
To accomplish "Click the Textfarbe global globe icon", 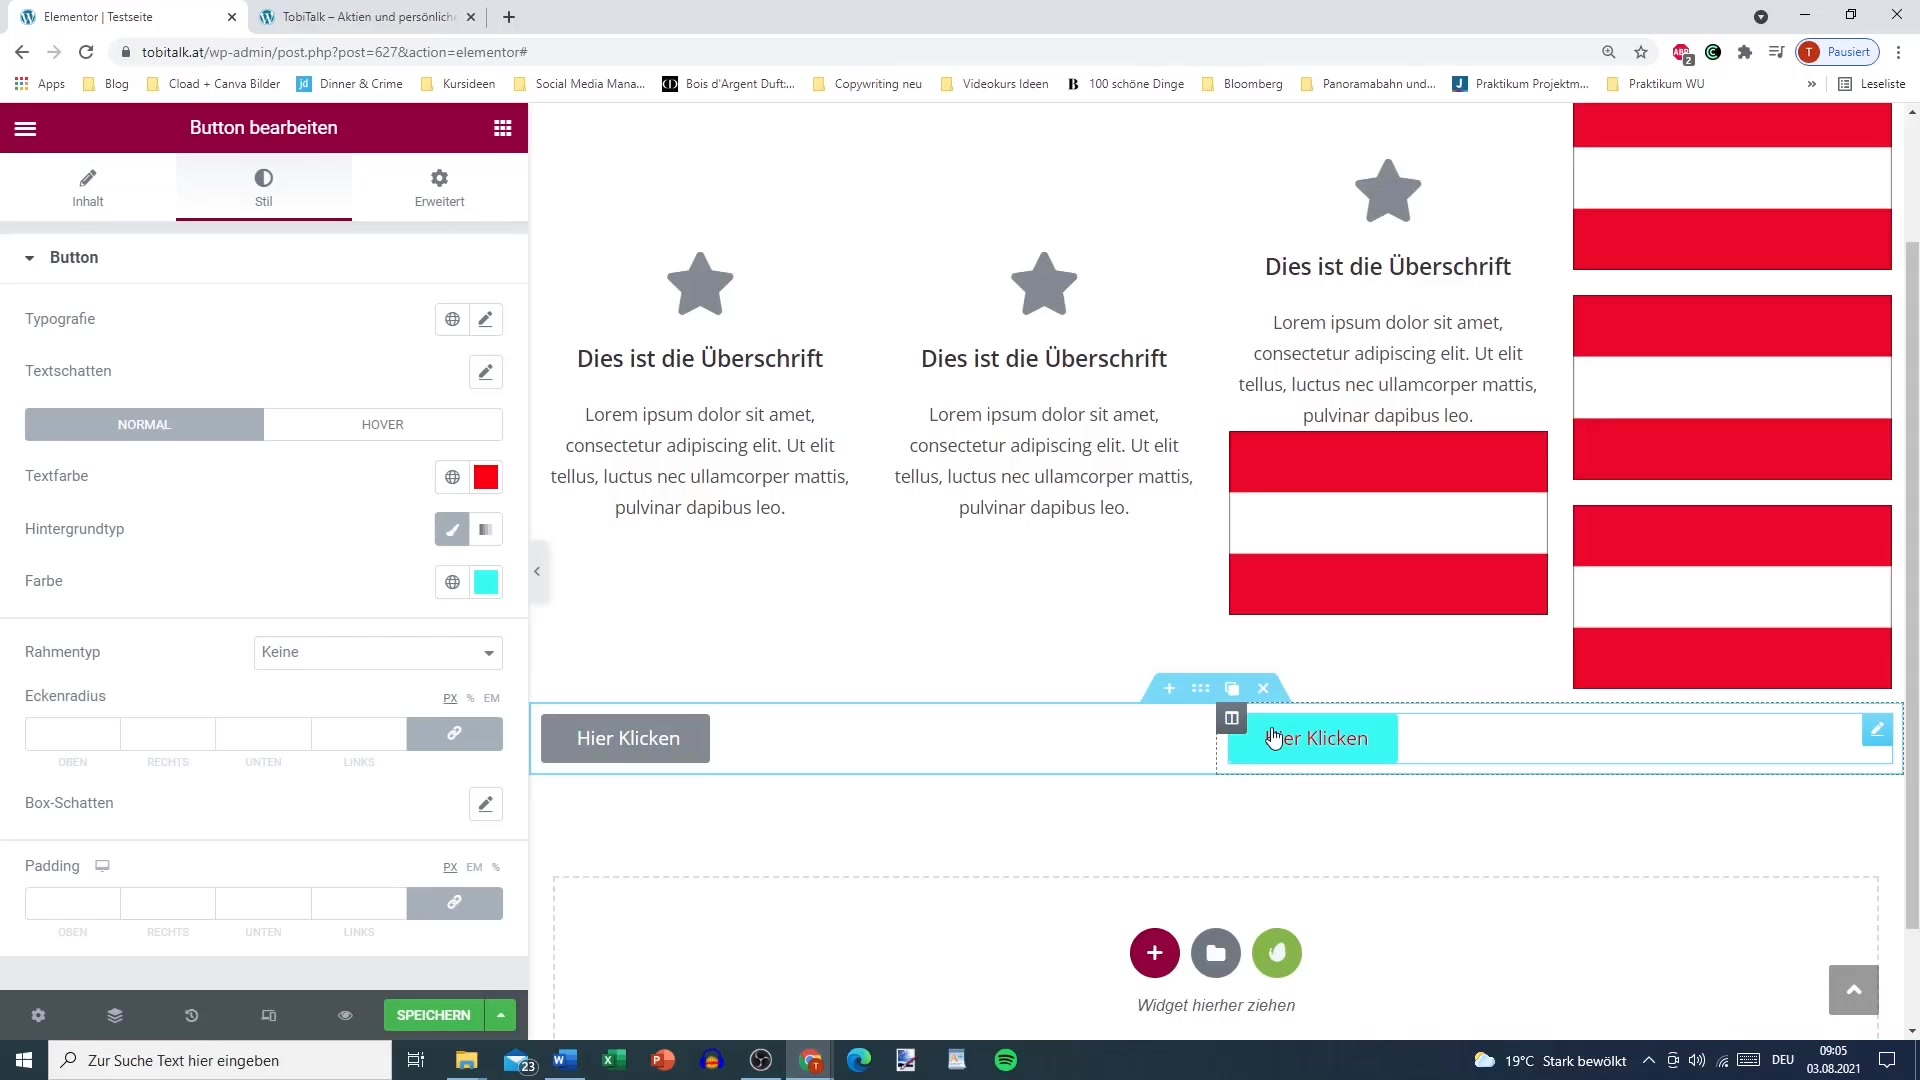I will (x=452, y=477).
